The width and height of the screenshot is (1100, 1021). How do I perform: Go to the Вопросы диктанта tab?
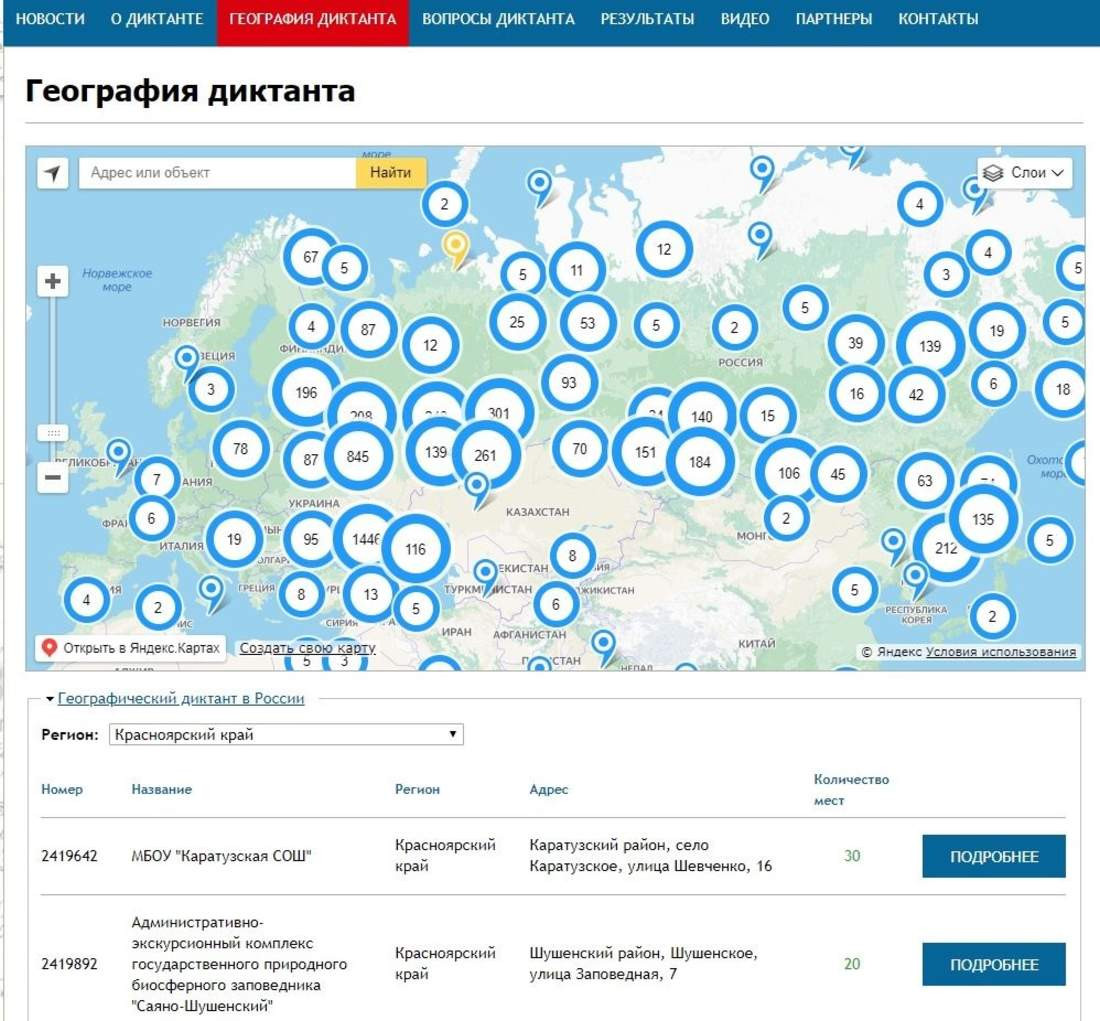tap(498, 19)
